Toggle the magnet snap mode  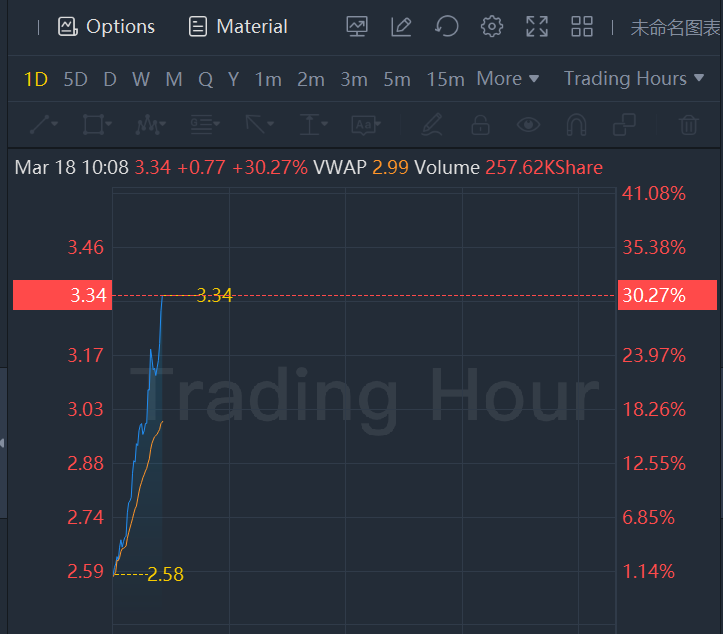(576, 125)
